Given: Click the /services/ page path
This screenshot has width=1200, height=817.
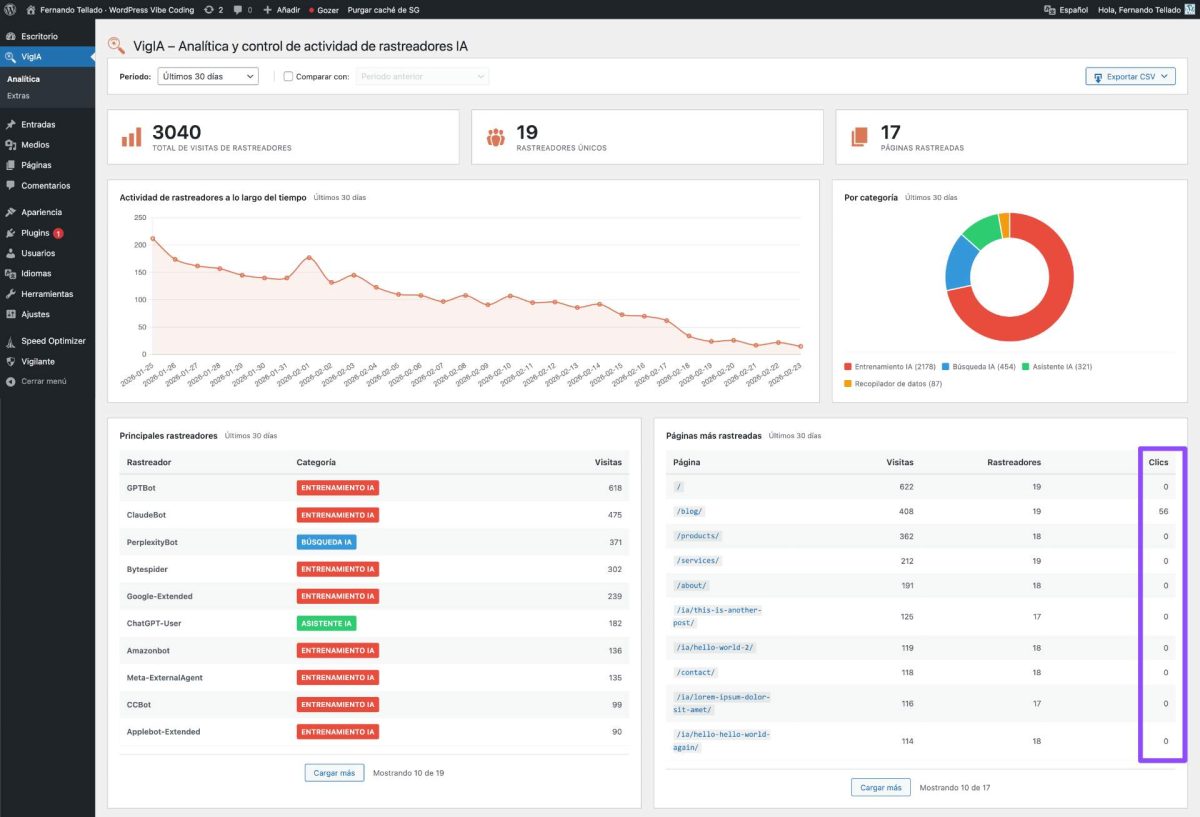Looking at the screenshot, I should 697,561.
